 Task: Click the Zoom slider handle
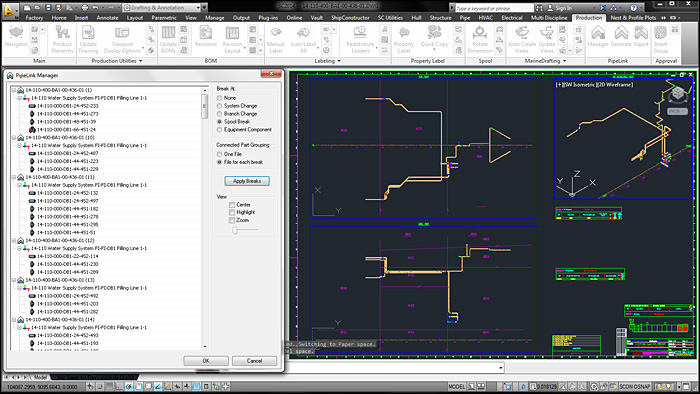[234, 230]
